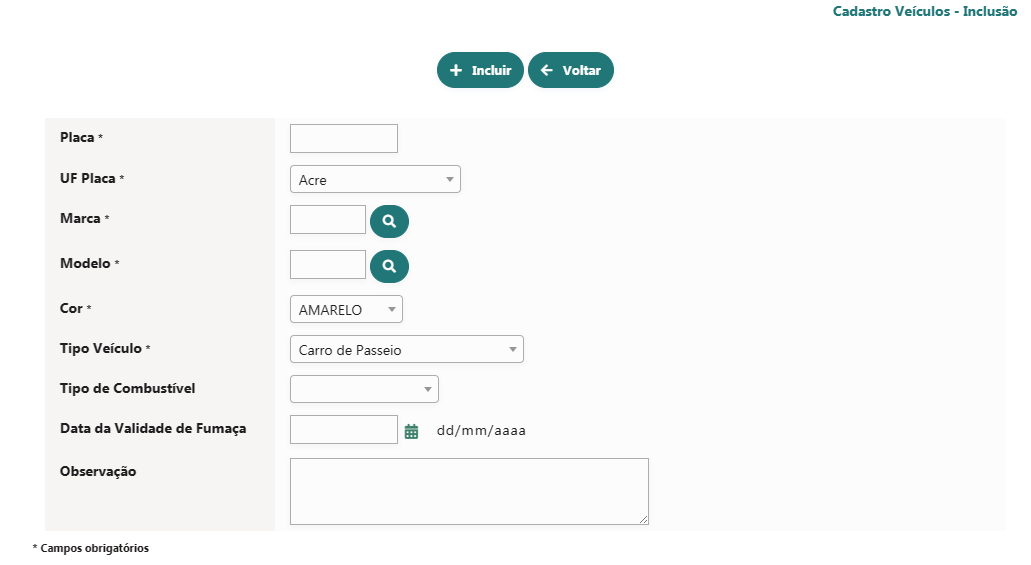The width and height of the screenshot is (1031, 565).
Task: Click the Voltar button
Action: point(571,70)
